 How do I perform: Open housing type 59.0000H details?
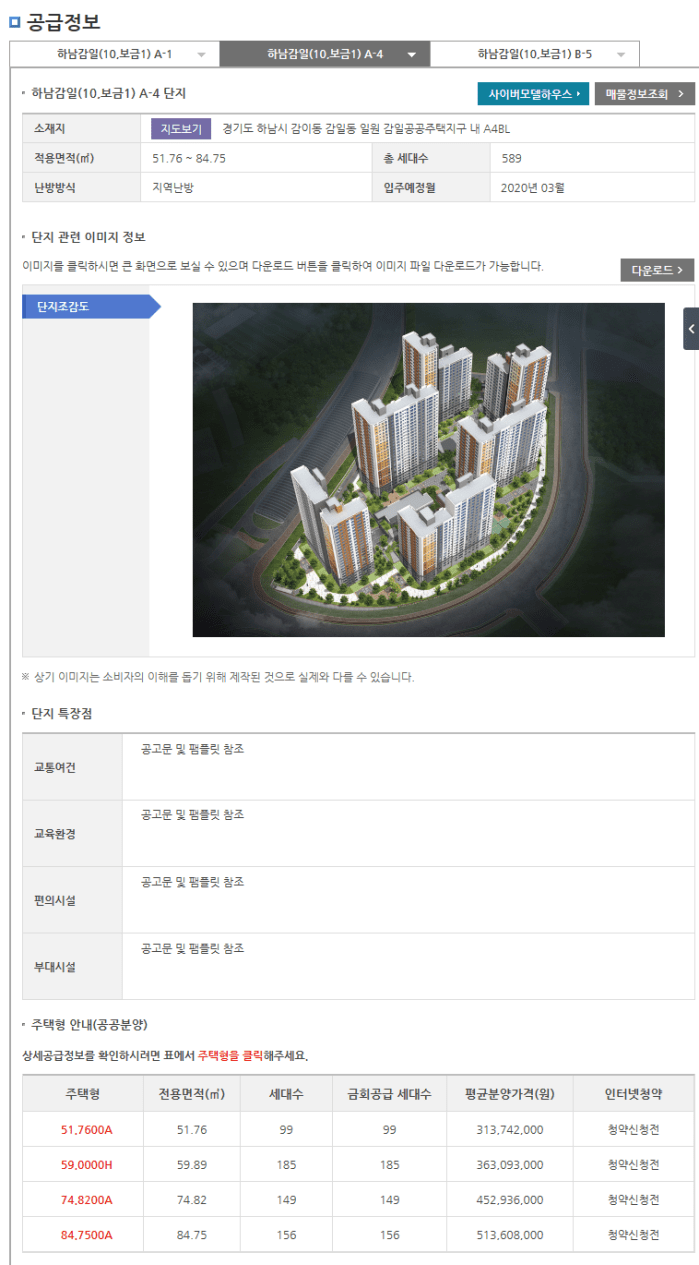86,1165
